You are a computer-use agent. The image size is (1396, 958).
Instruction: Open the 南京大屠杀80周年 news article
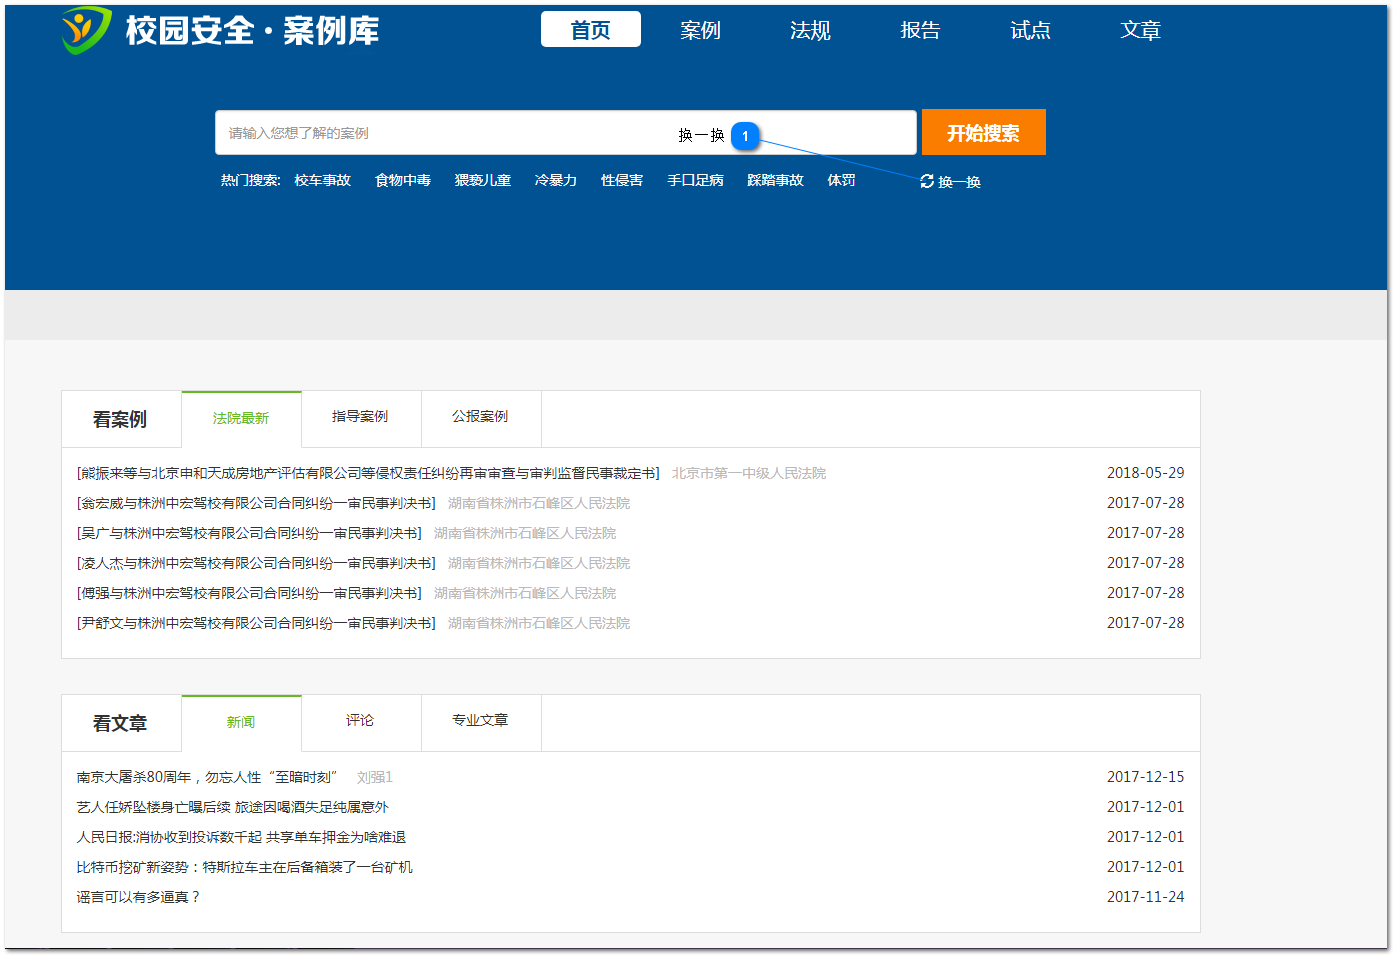(x=205, y=776)
